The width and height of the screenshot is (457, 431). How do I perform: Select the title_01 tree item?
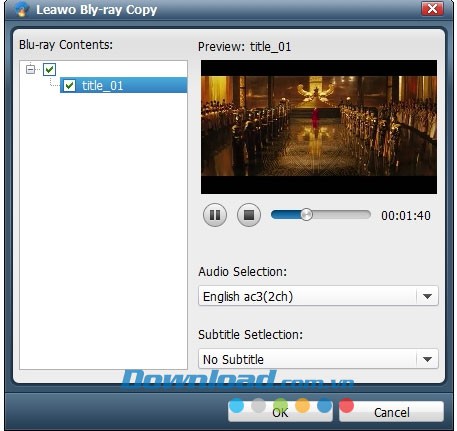(x=123, y=85)
